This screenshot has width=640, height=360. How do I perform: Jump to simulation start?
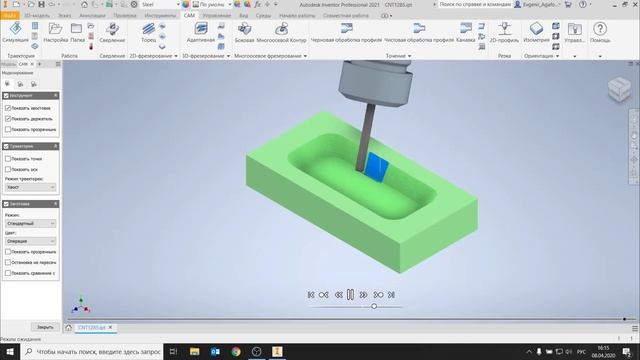pyautogui.click(x=311, y=295)
